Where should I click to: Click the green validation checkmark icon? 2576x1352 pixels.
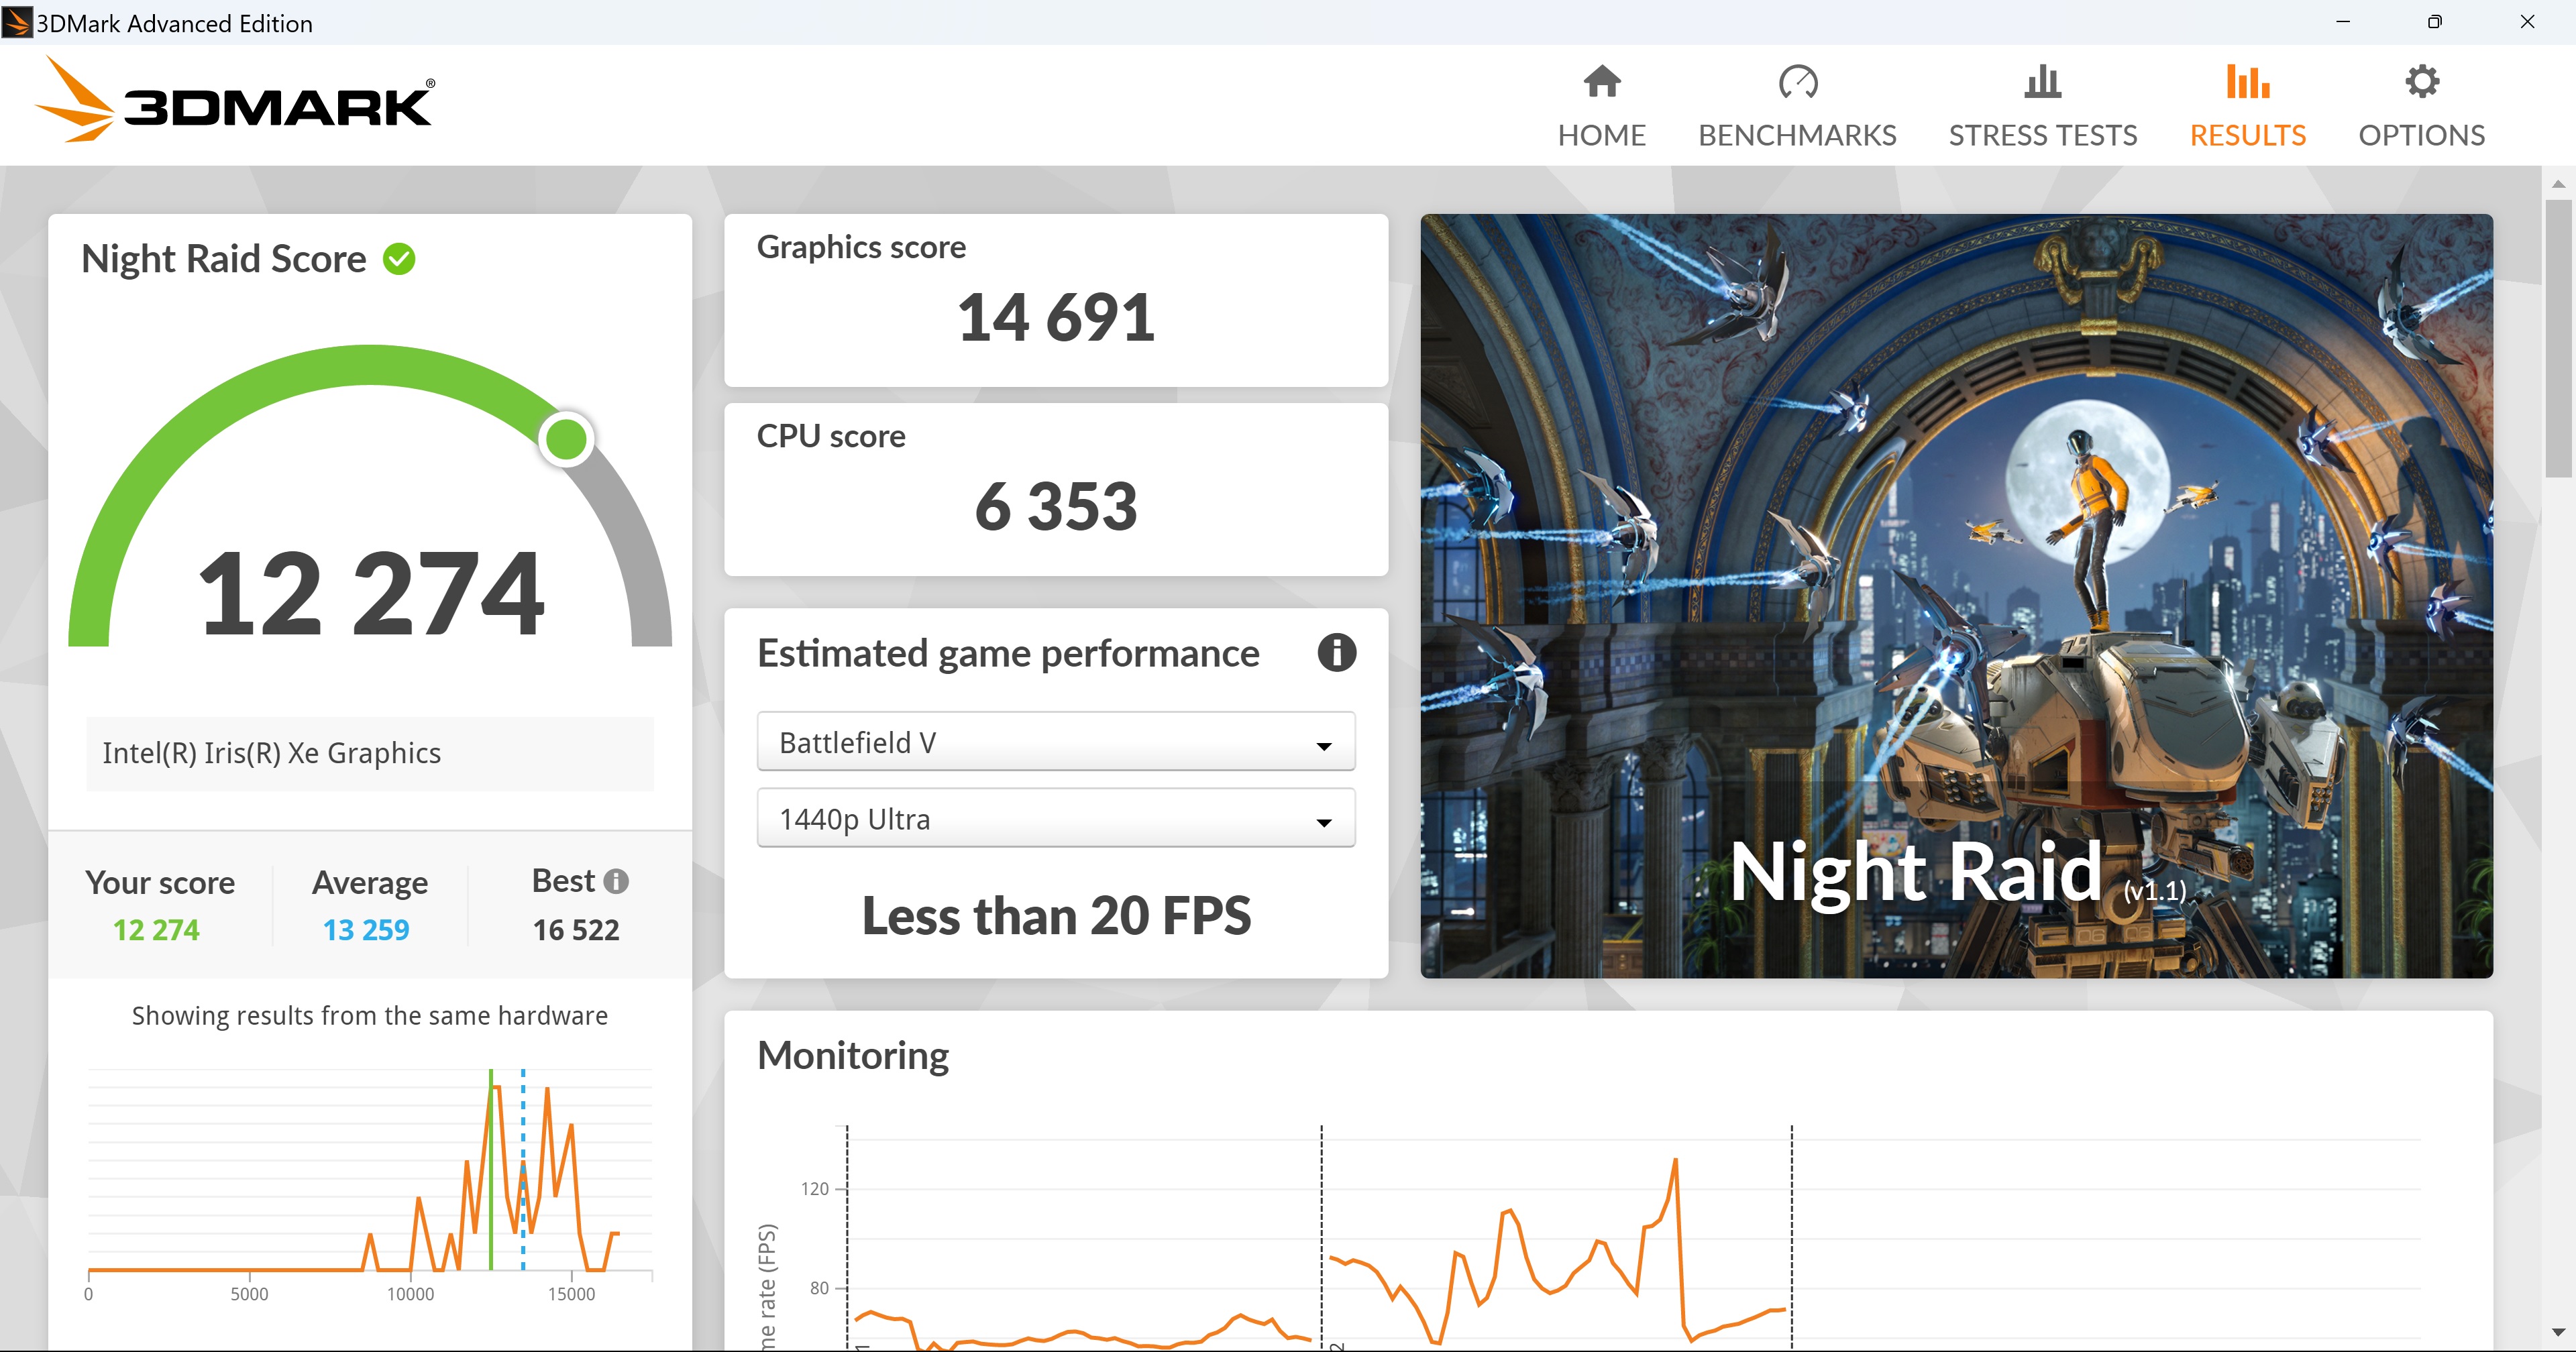click(x=399, y=259)
